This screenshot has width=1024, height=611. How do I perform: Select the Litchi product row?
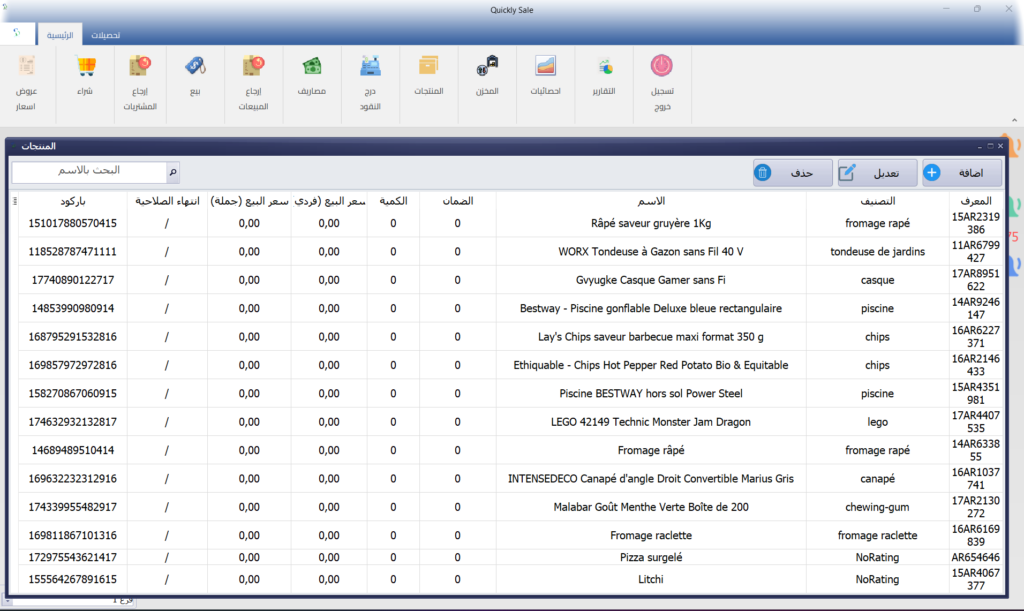[x=511, y=579]
